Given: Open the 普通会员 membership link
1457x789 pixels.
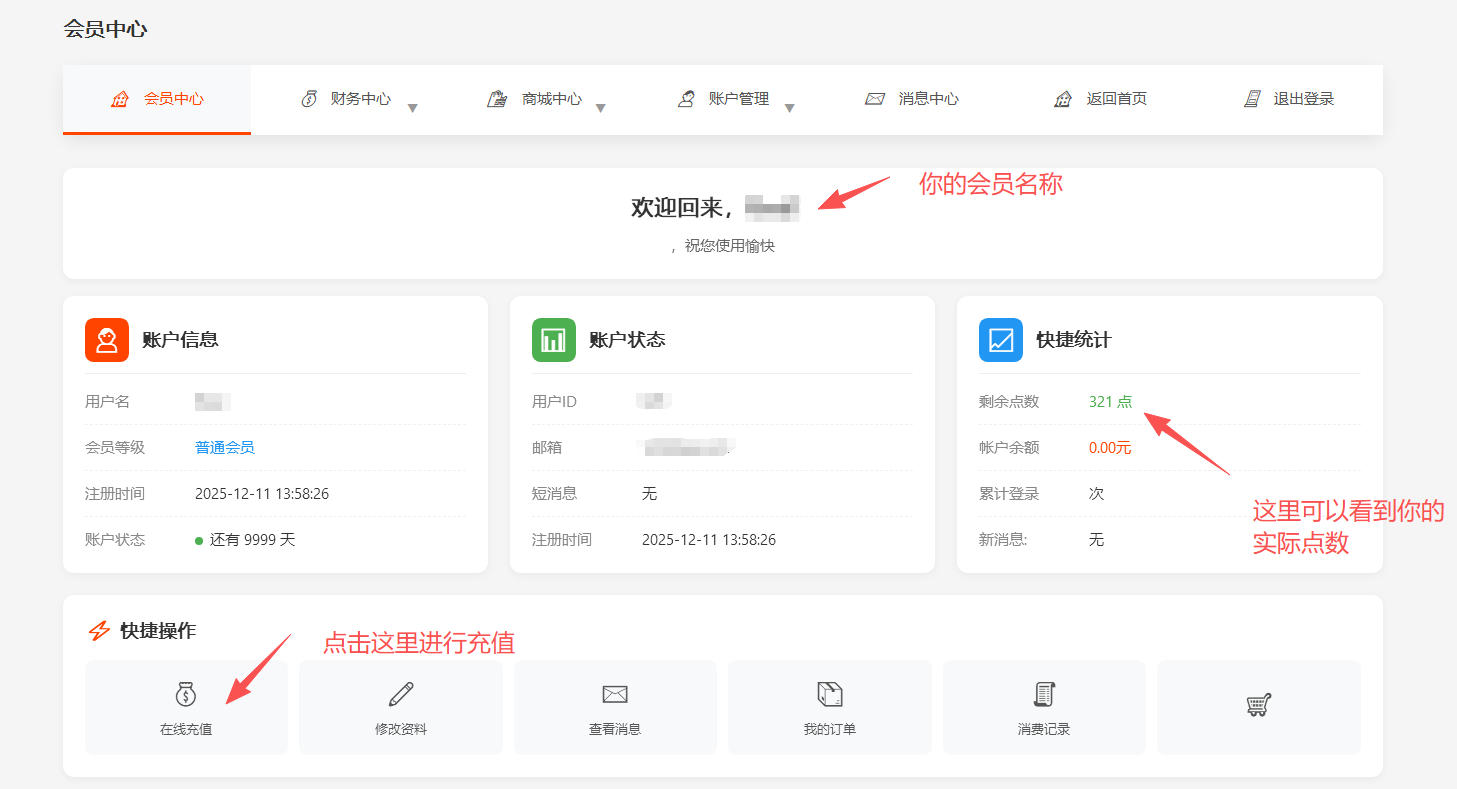Looking at the screenshot, I should pos(224,446).
